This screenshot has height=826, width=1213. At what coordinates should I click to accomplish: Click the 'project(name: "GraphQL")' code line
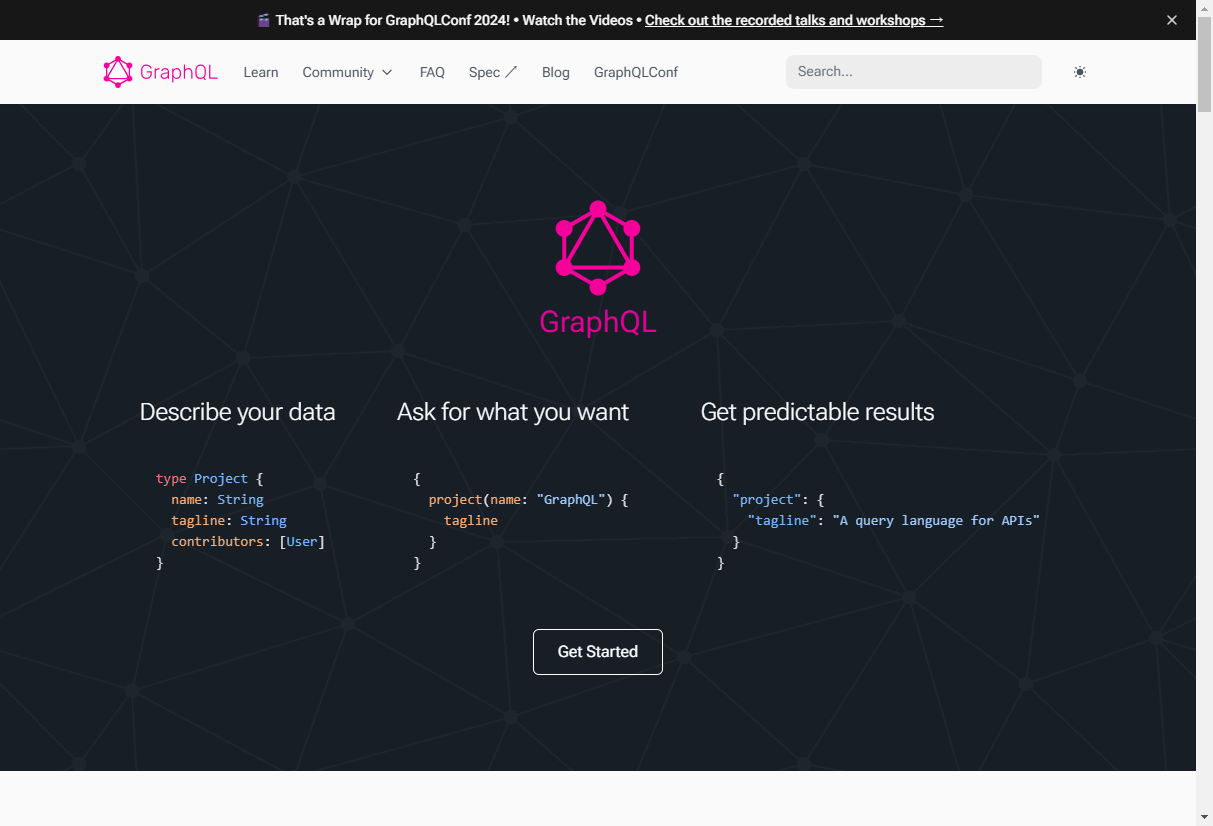click(x=528, y=500)
